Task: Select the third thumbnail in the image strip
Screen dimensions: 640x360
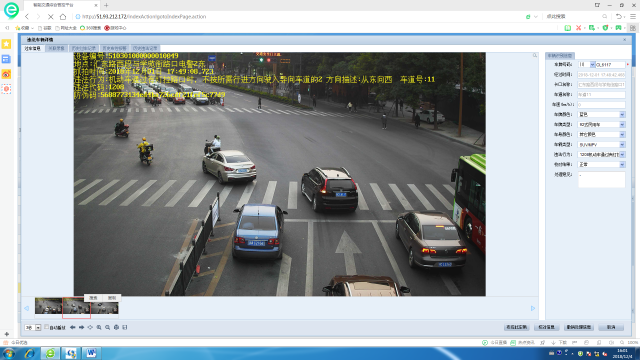Action: (104, 307)
